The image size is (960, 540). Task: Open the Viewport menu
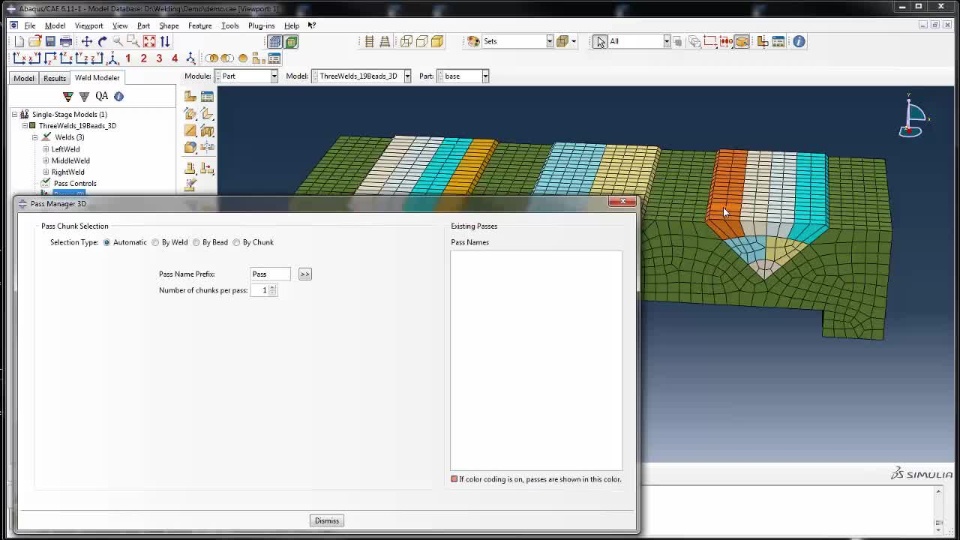(89, 26)
